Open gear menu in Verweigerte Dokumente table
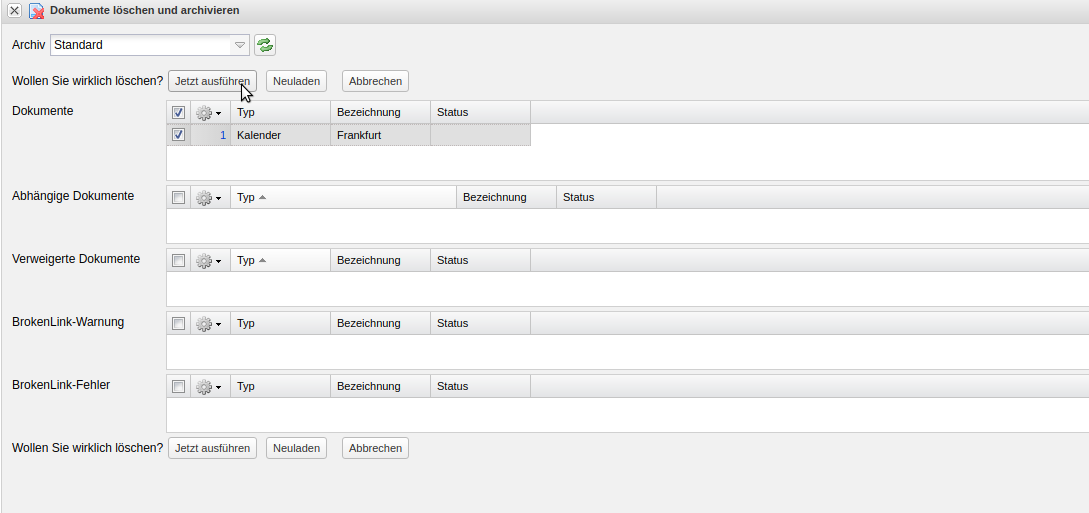The width and height of the screenshot is (1089, 513). (x=209, y=261)
